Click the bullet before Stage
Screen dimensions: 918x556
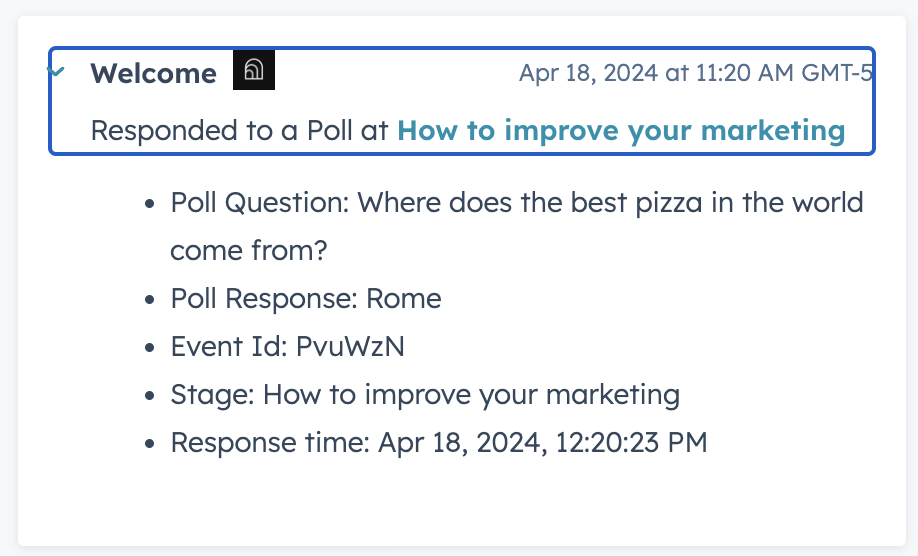[x=150, y=396]
